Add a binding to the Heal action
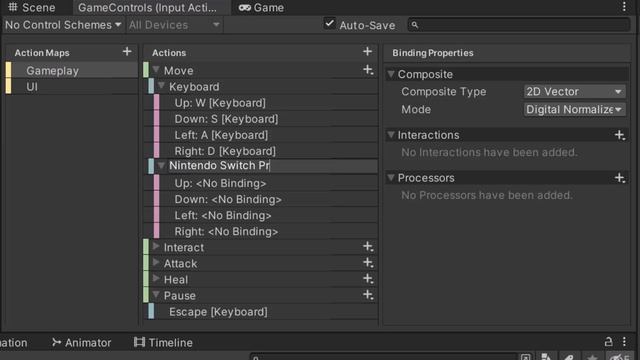This screenshot has width=640, height=360. tap(368, 279)
